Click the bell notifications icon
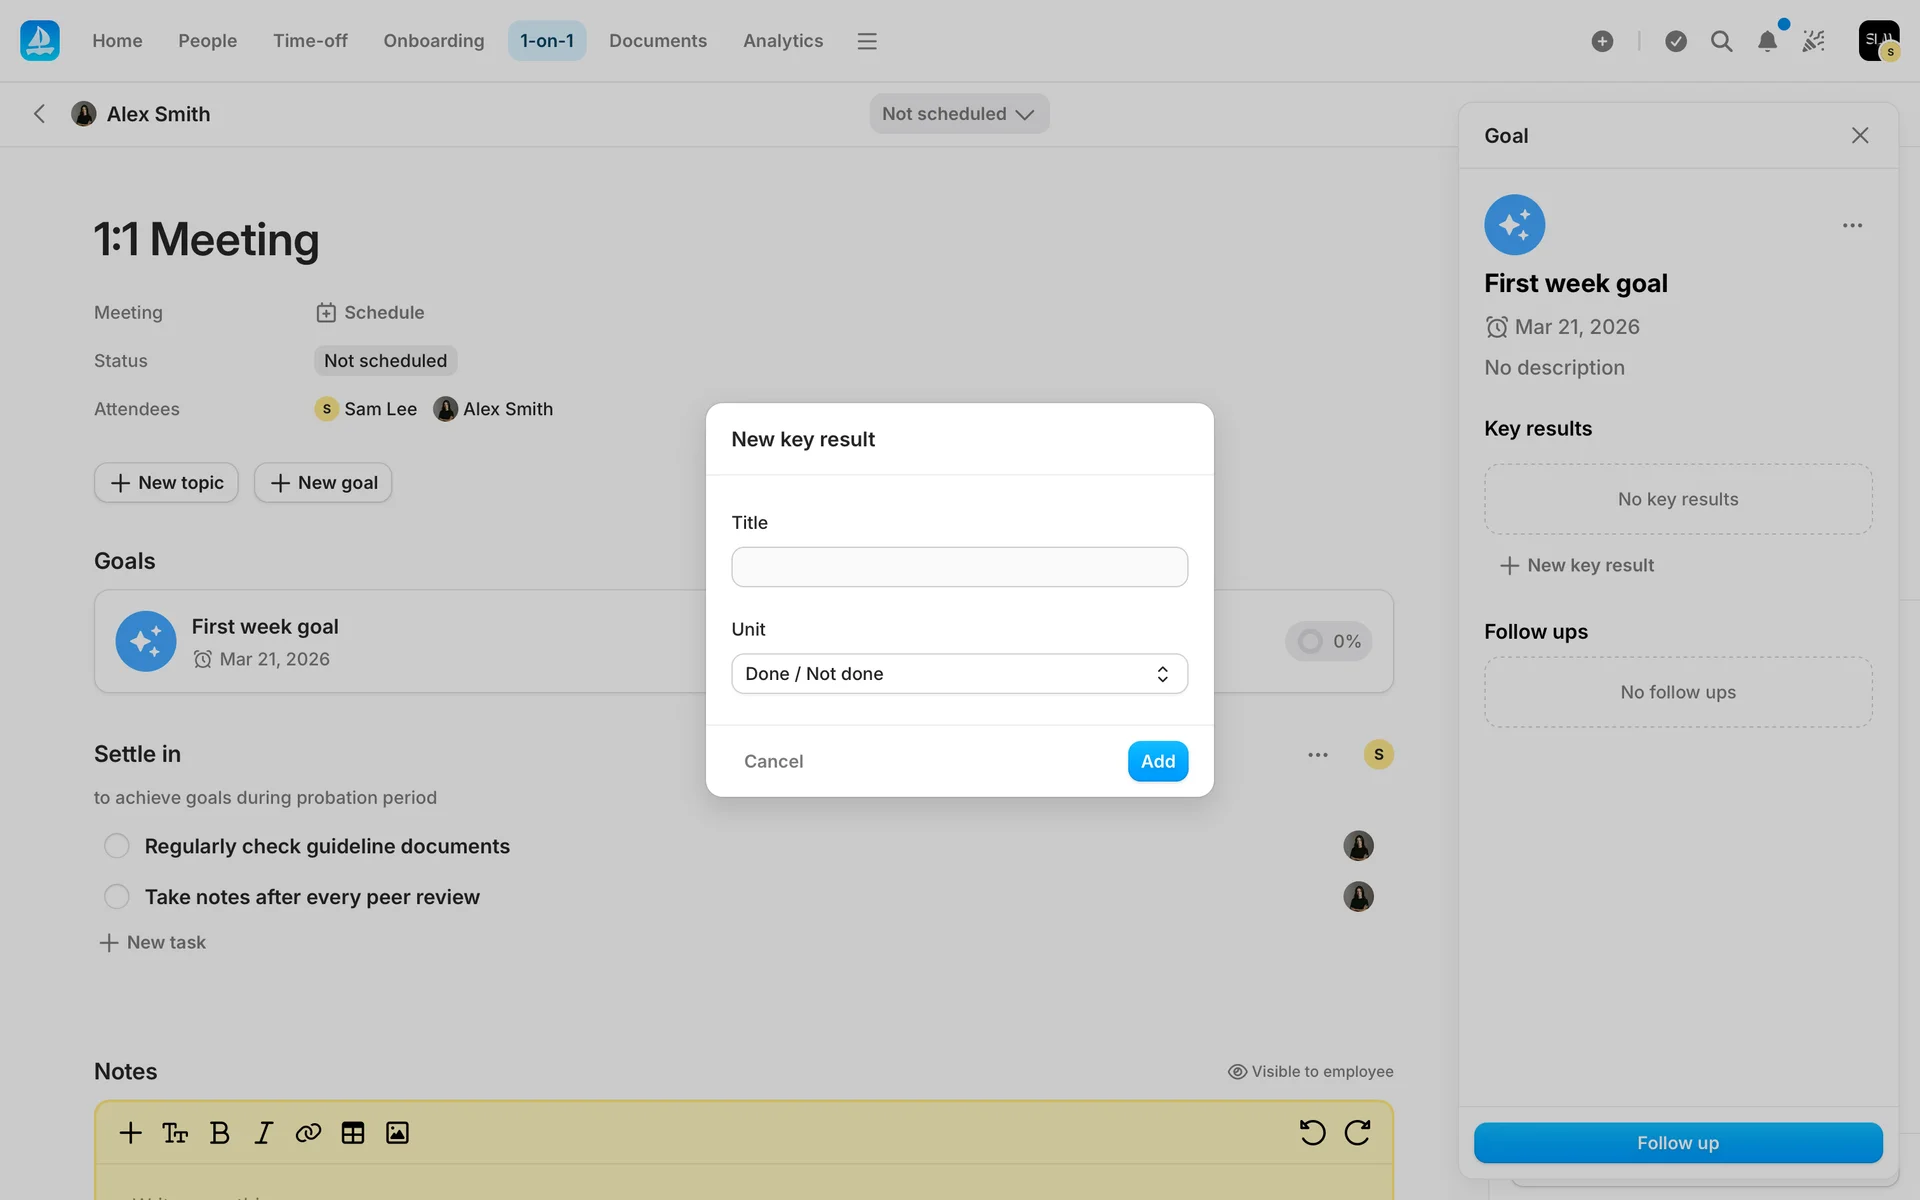Viewport: 1920px width, 1200px height. (x=1767, y=41)
